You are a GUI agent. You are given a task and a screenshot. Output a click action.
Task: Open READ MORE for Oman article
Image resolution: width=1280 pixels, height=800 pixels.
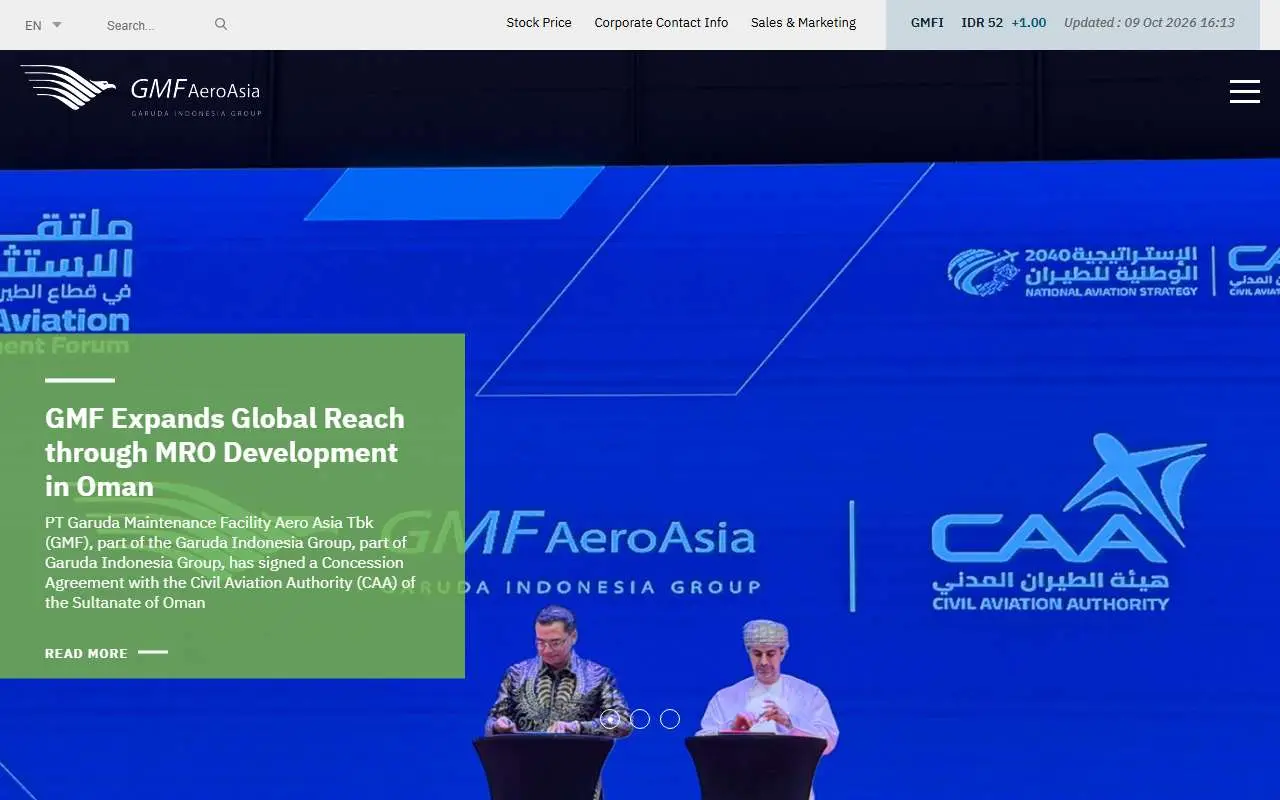106,653
